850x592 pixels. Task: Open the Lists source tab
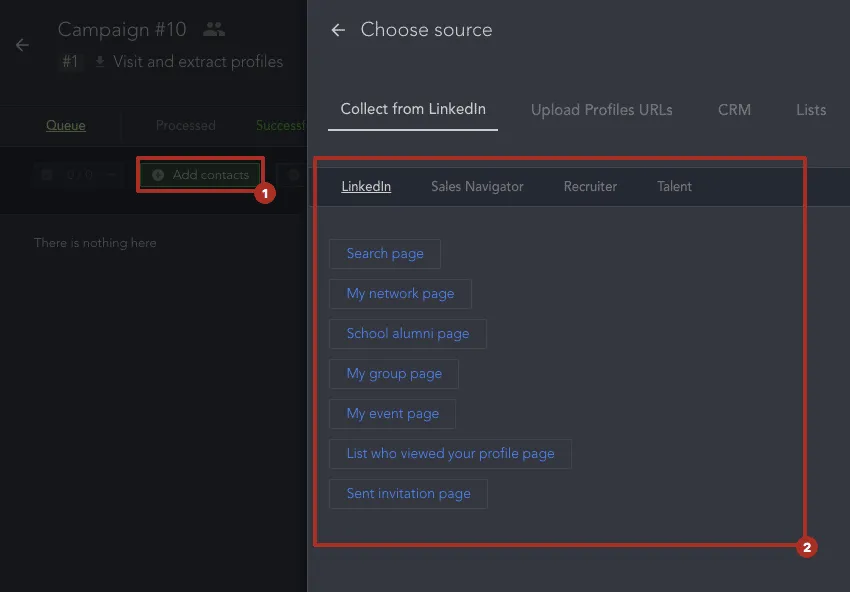coord(811,110)
